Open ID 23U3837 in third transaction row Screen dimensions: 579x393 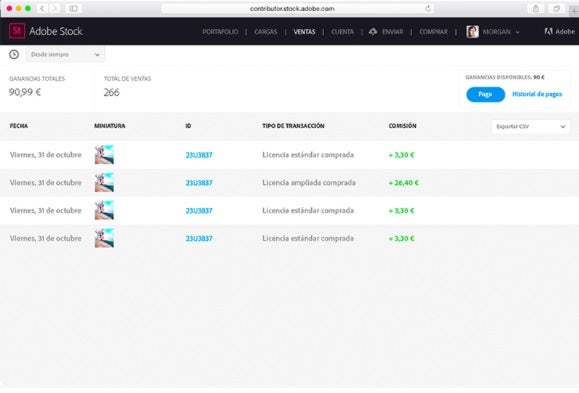point(199,211)
